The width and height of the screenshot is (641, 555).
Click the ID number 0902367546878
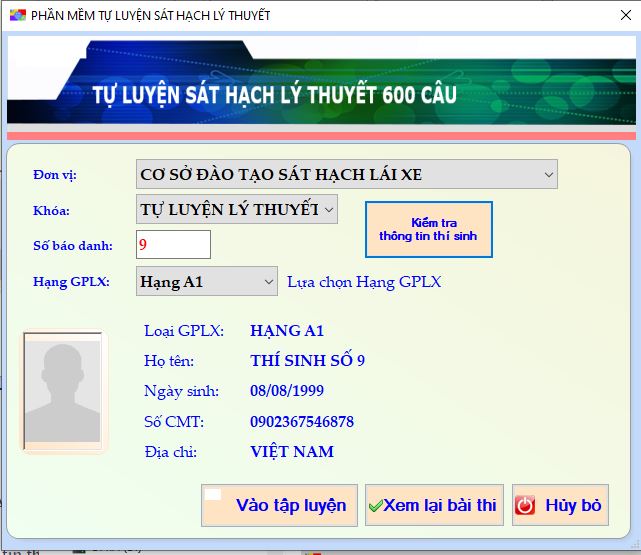pyautogui.click(x=302, y=422)
